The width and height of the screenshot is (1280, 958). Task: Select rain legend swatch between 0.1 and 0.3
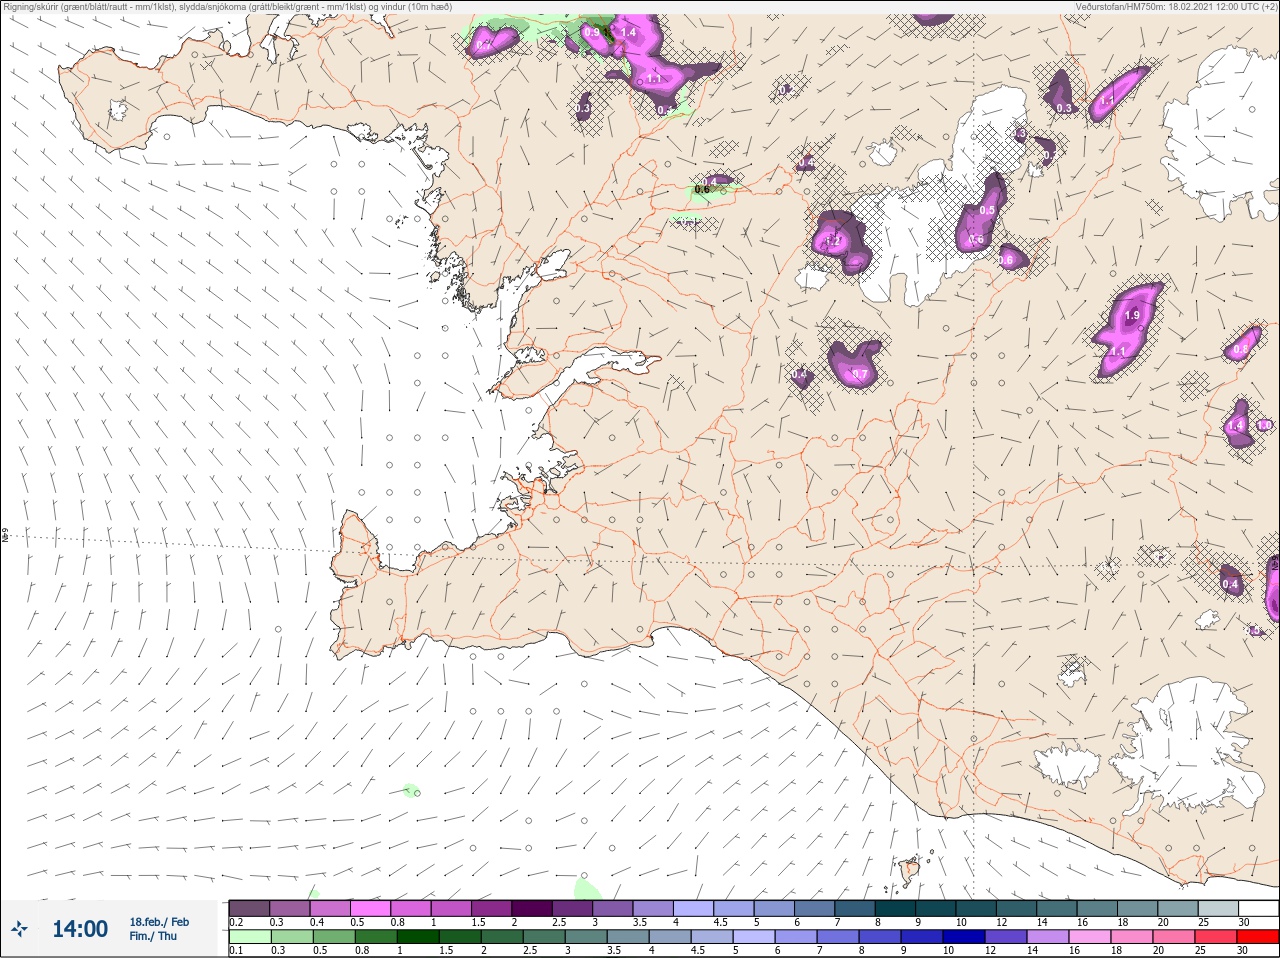pos(249,937)
